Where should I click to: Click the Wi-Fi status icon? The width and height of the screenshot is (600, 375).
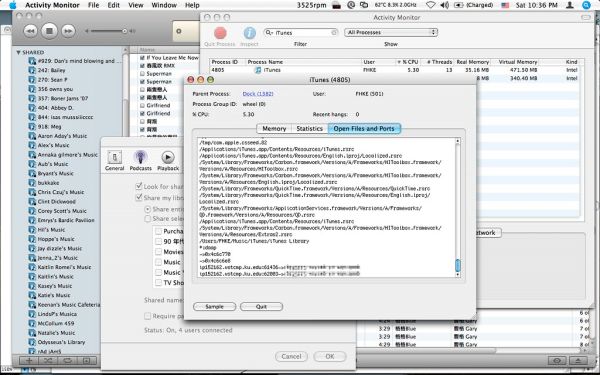(430, 5)
